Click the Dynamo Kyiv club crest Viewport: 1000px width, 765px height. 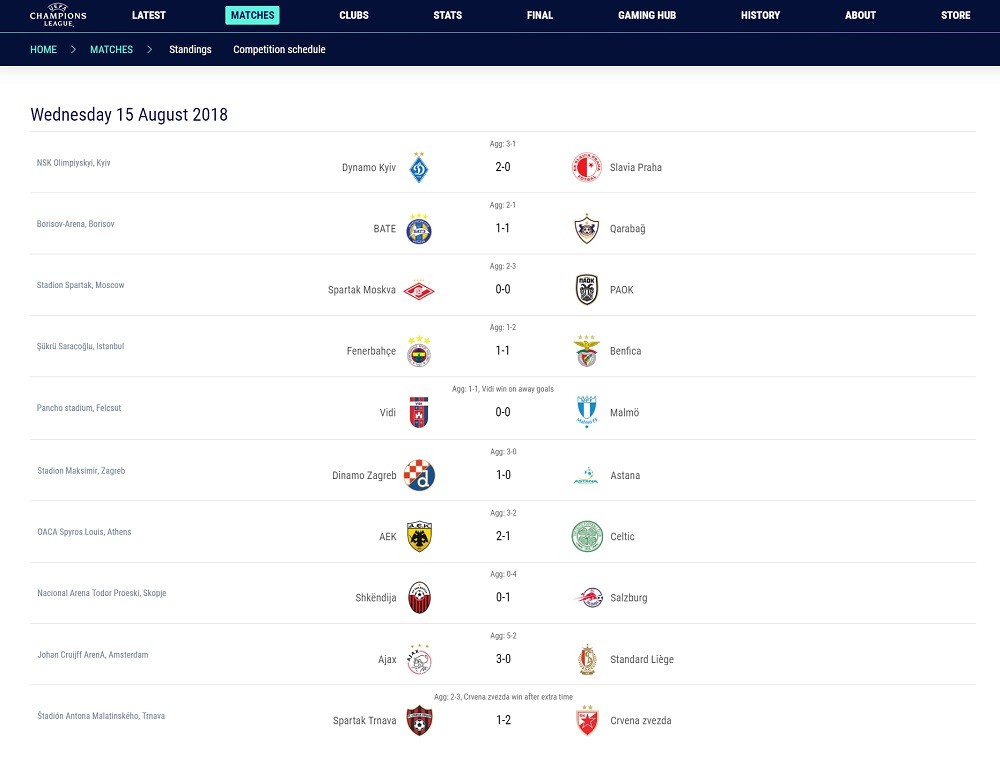[x=419, y=168]
